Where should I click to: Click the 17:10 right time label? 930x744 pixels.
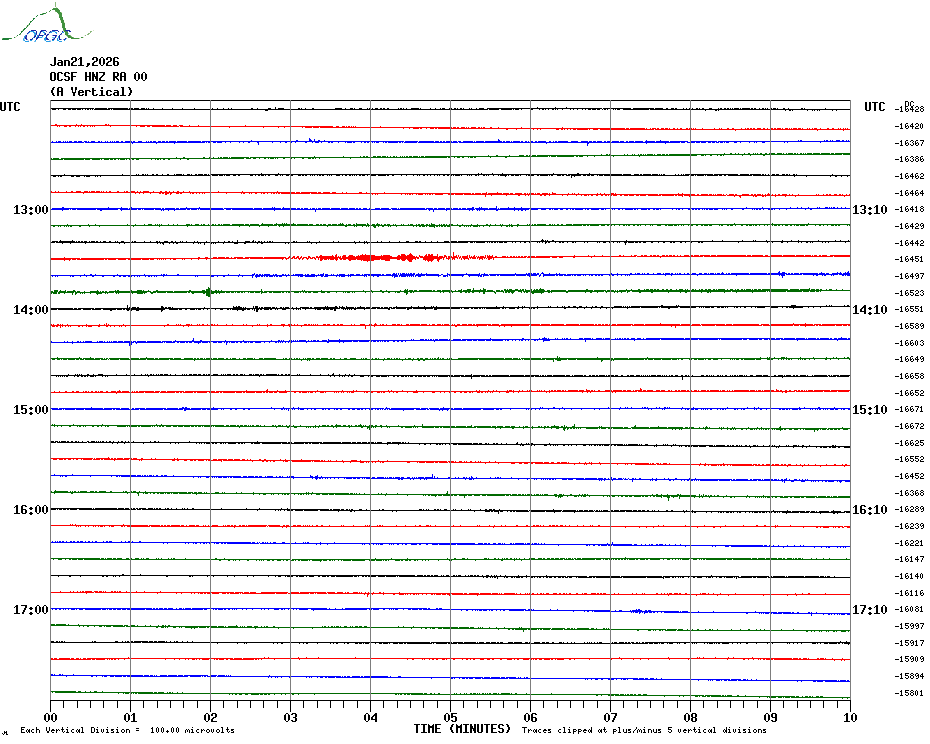(x=870, y=610)
